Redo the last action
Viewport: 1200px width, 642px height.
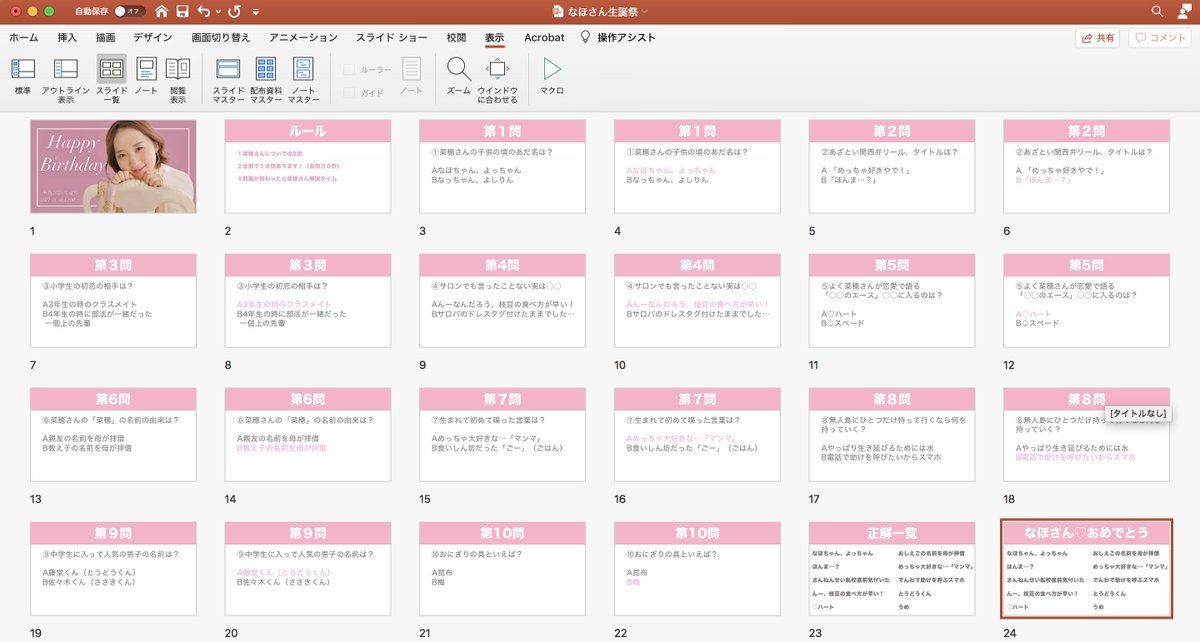pos(234,11)
